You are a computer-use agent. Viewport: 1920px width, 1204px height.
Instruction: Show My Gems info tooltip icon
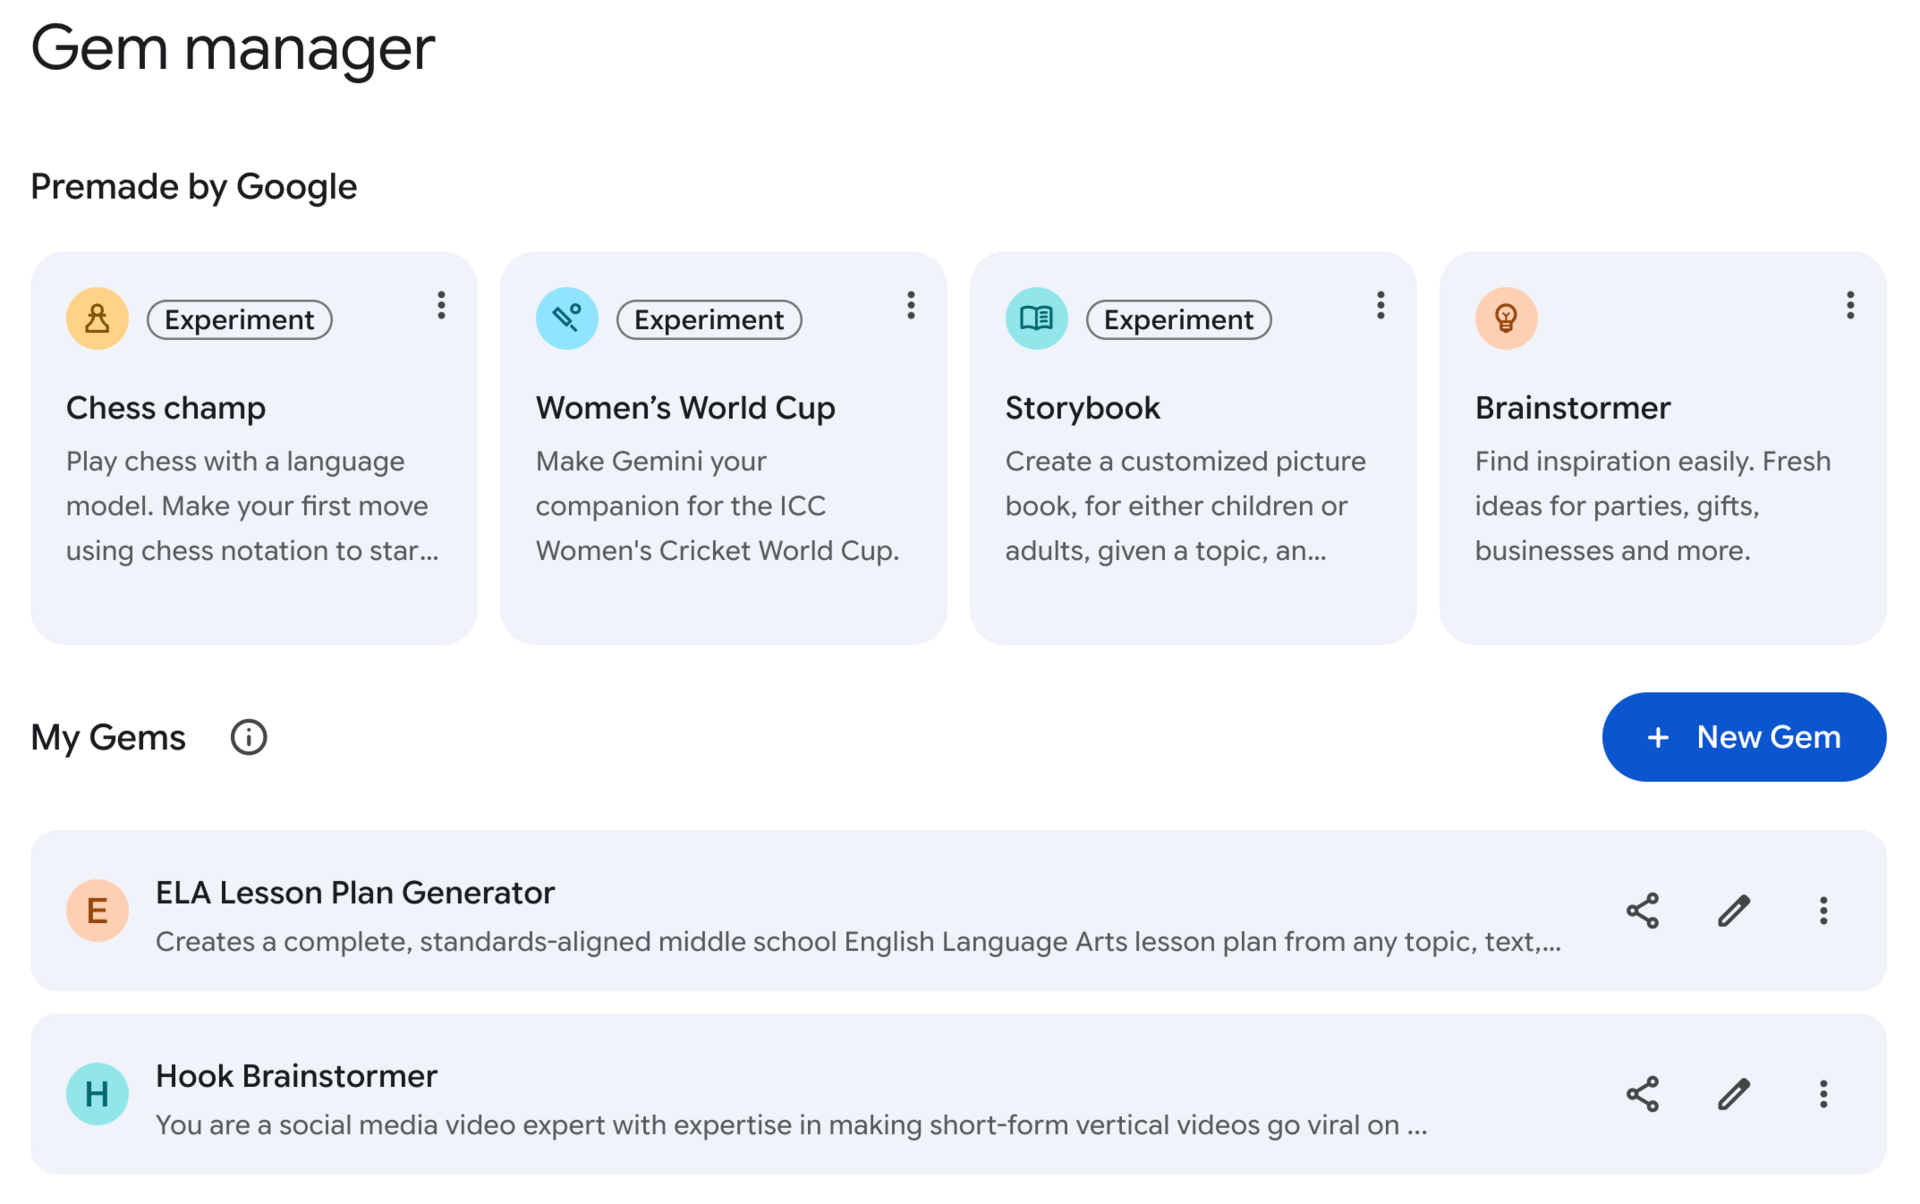(x=248, y=738)
